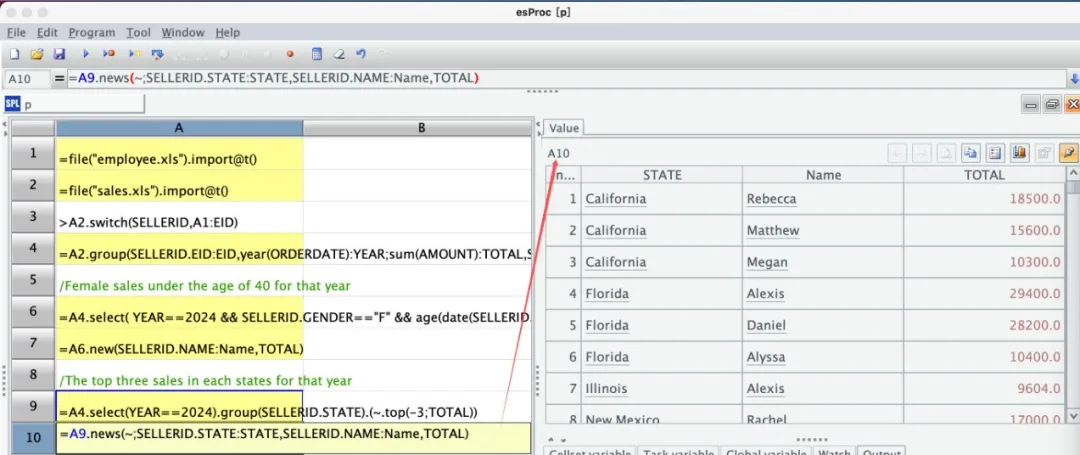
Task: Open the Tool menu
Action: pos(139,33)
